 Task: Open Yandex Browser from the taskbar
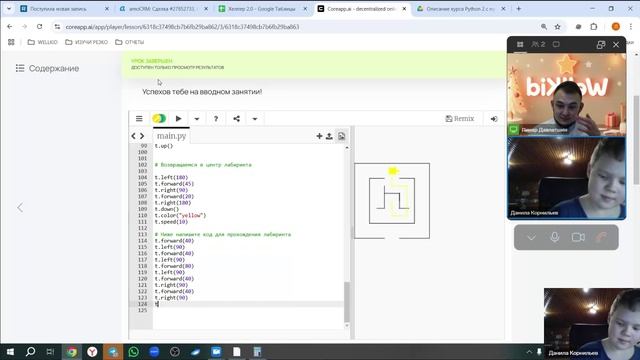(x=92, y=351)
